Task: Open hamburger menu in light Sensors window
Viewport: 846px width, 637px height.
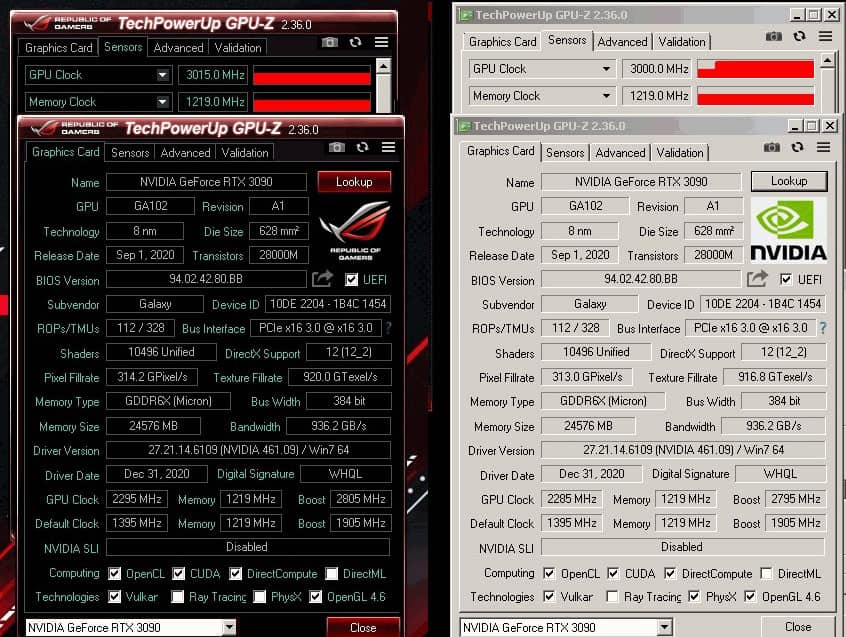Action: [825, 36]
